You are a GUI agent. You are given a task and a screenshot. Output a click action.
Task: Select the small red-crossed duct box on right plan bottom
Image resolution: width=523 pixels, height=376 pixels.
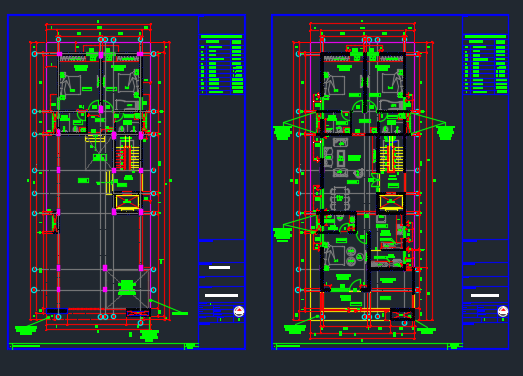pos(402,315)
